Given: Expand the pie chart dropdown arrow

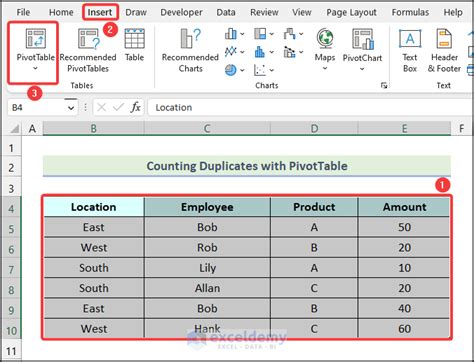Looking at the screenshot, I should click(x=242, y=70).
